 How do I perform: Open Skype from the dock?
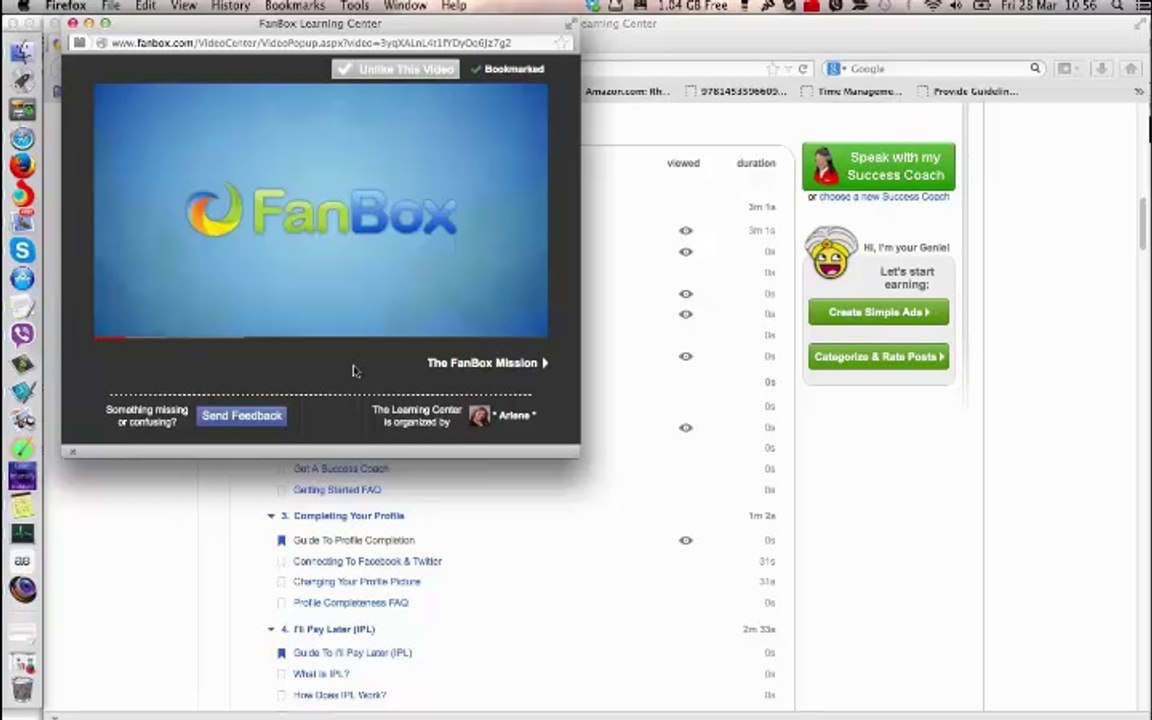tap(22, 251)
